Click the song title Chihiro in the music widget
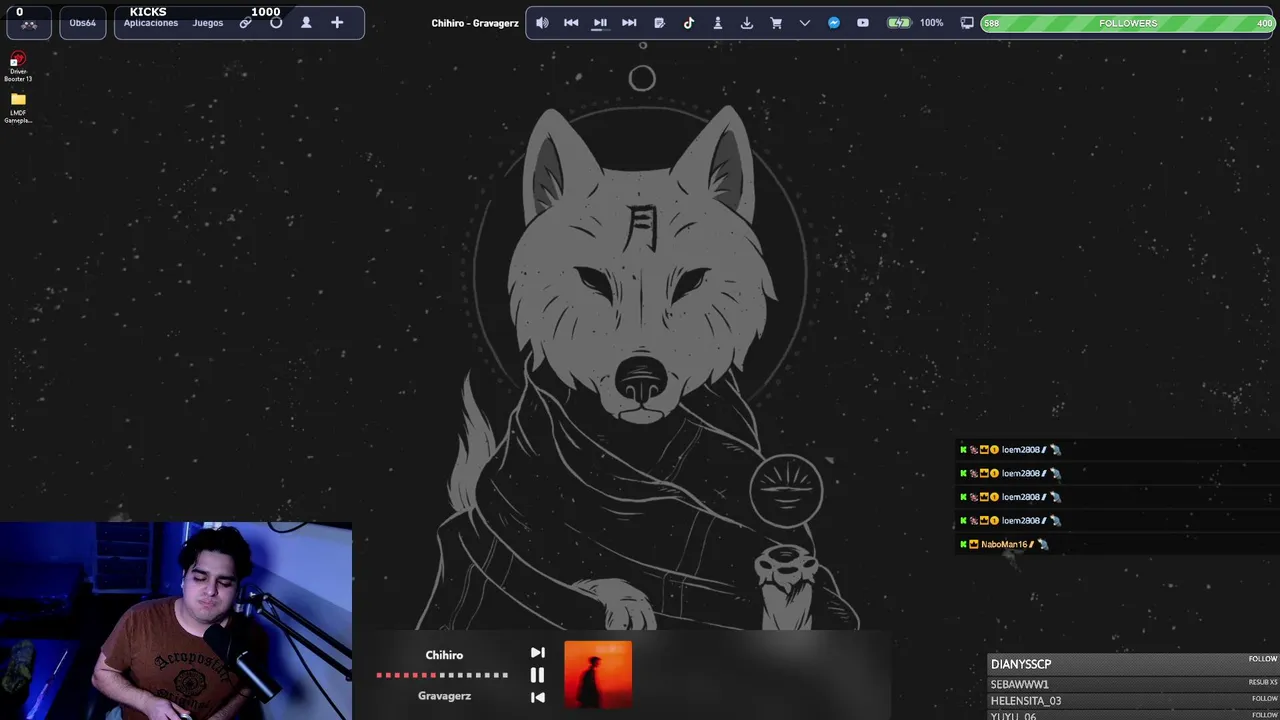The height and width of the screenshot is (720, 1280). 444,655
